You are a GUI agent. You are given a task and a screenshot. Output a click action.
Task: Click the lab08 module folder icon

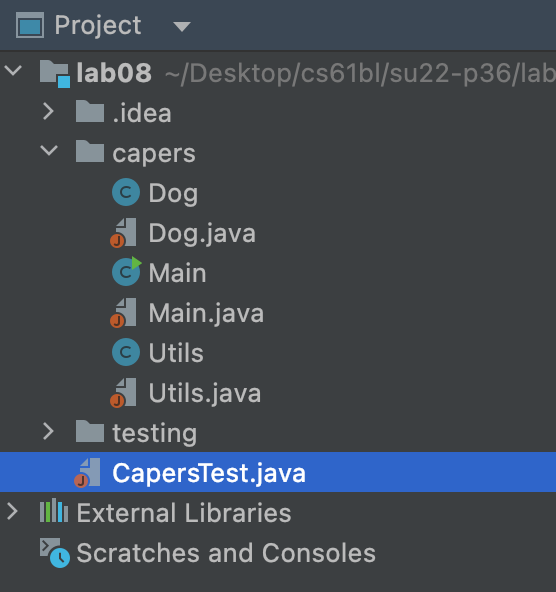(55, 74)
